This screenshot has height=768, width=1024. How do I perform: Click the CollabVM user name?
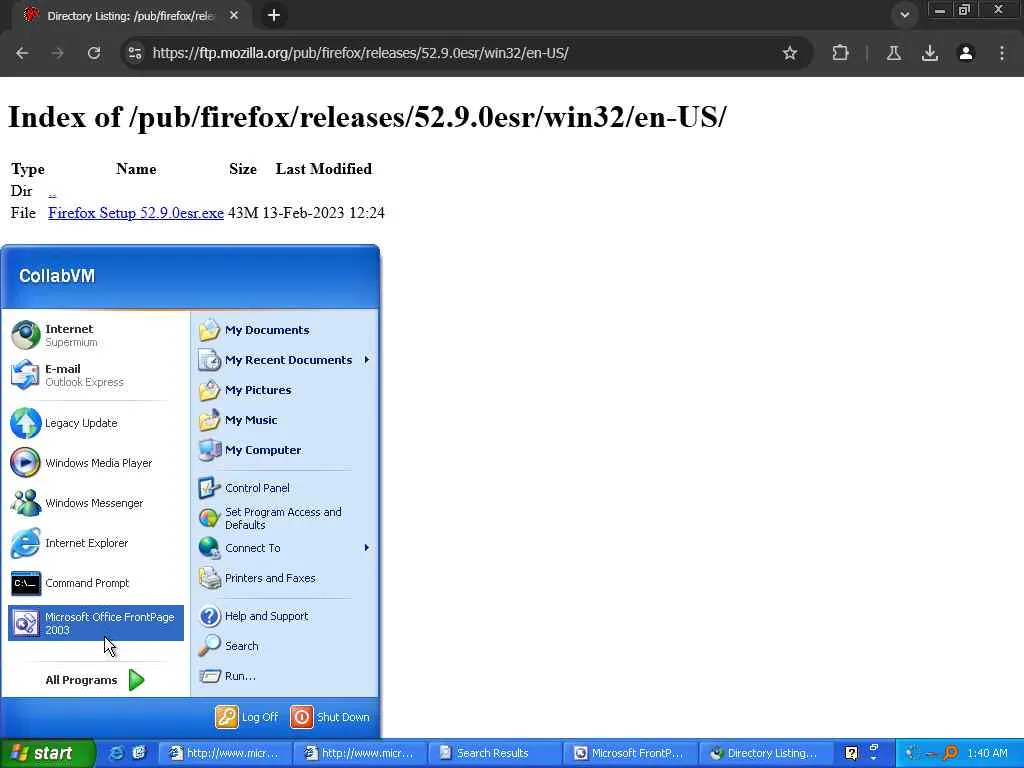pos(57,276)
